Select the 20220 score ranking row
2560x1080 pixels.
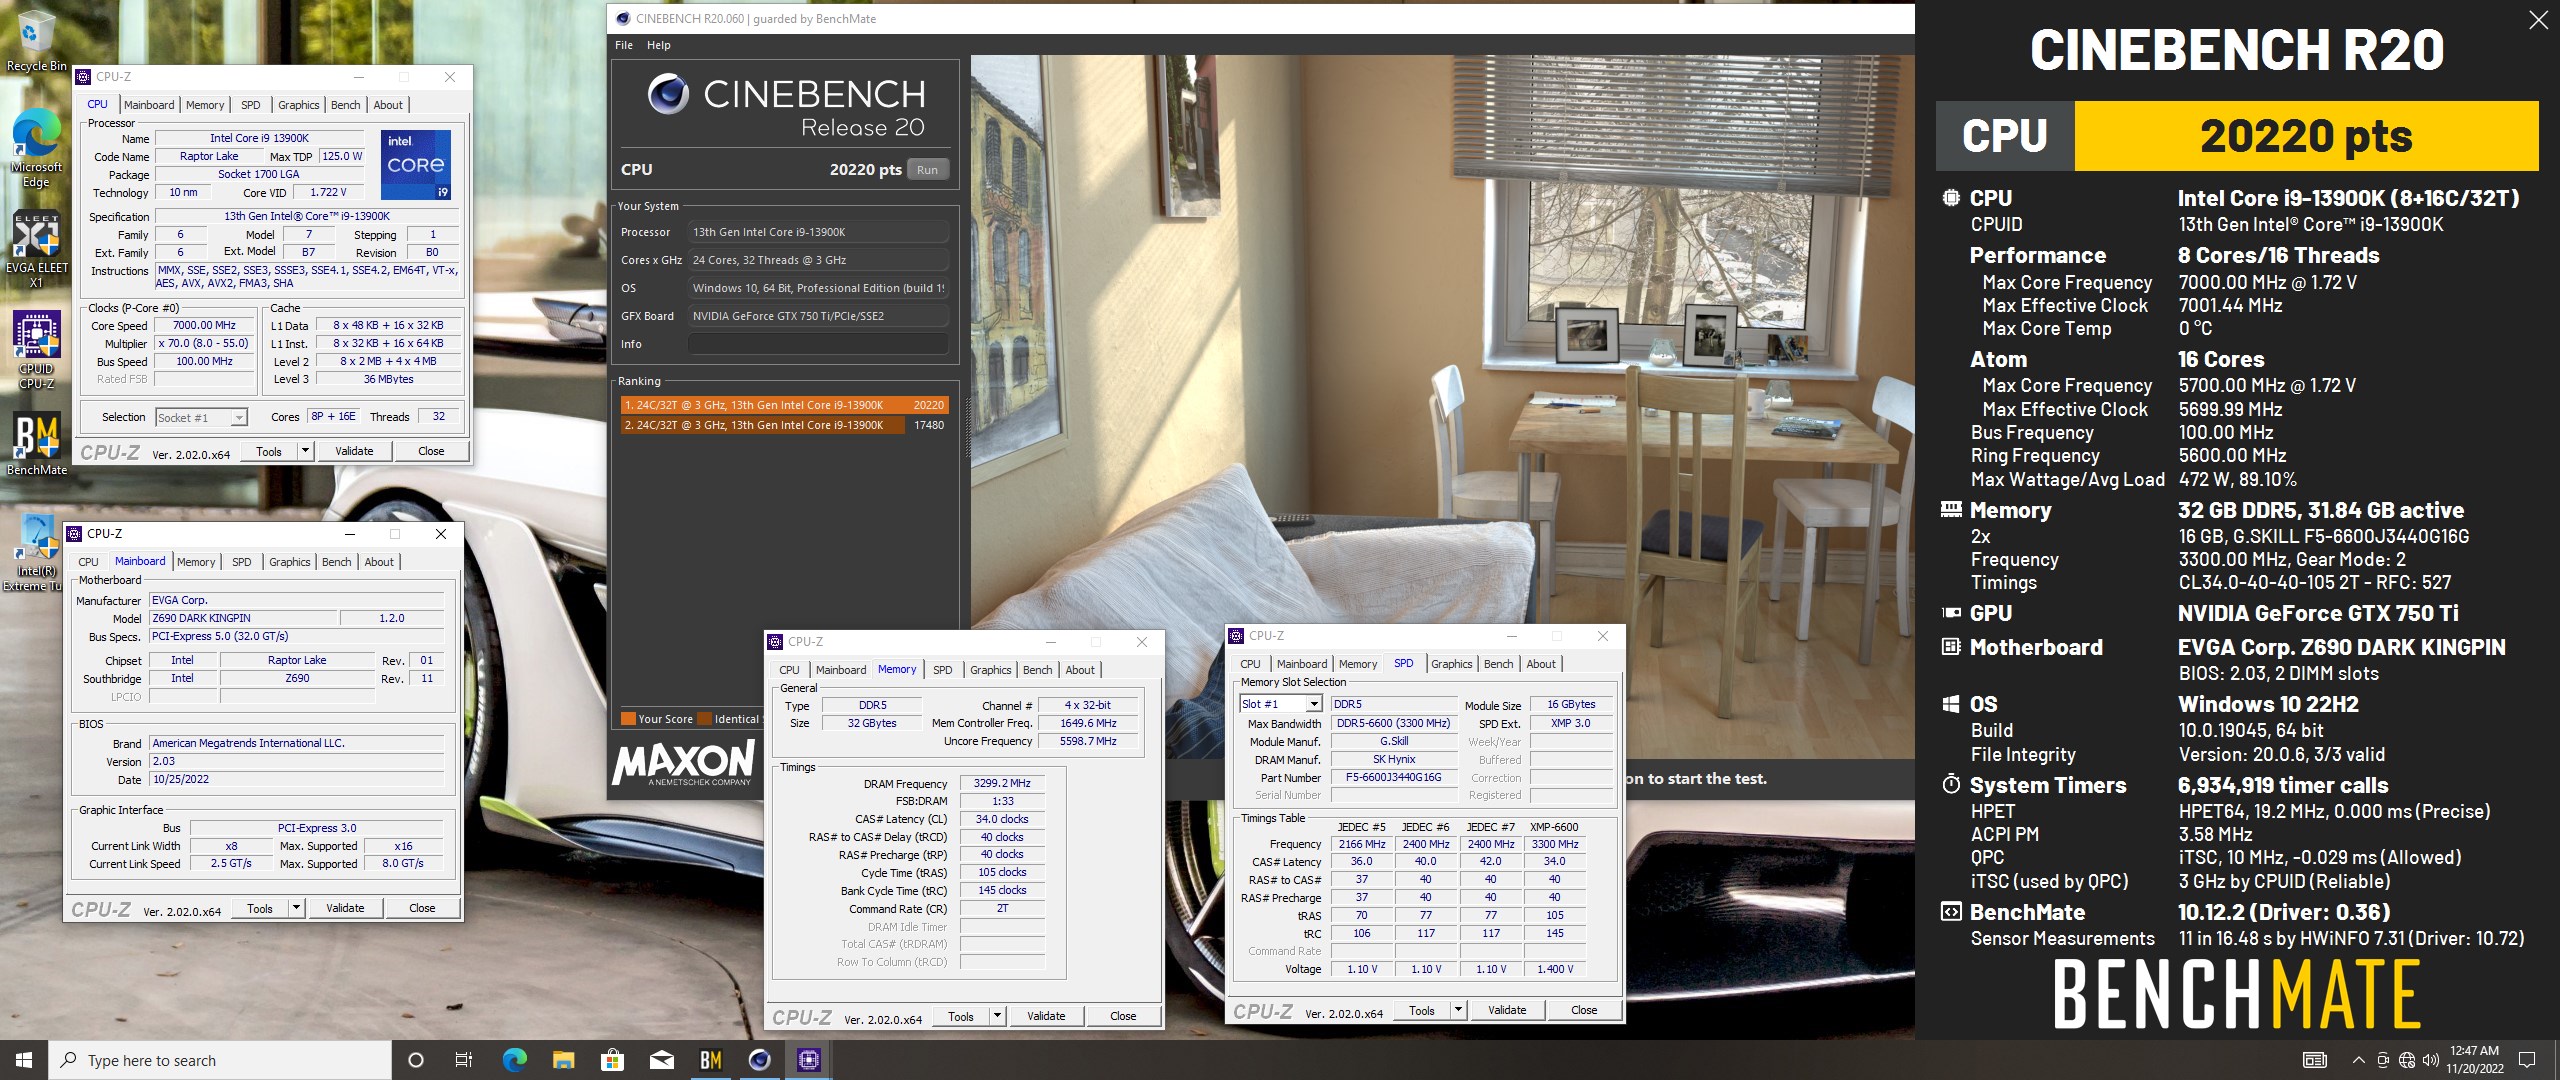click(784, 405)
